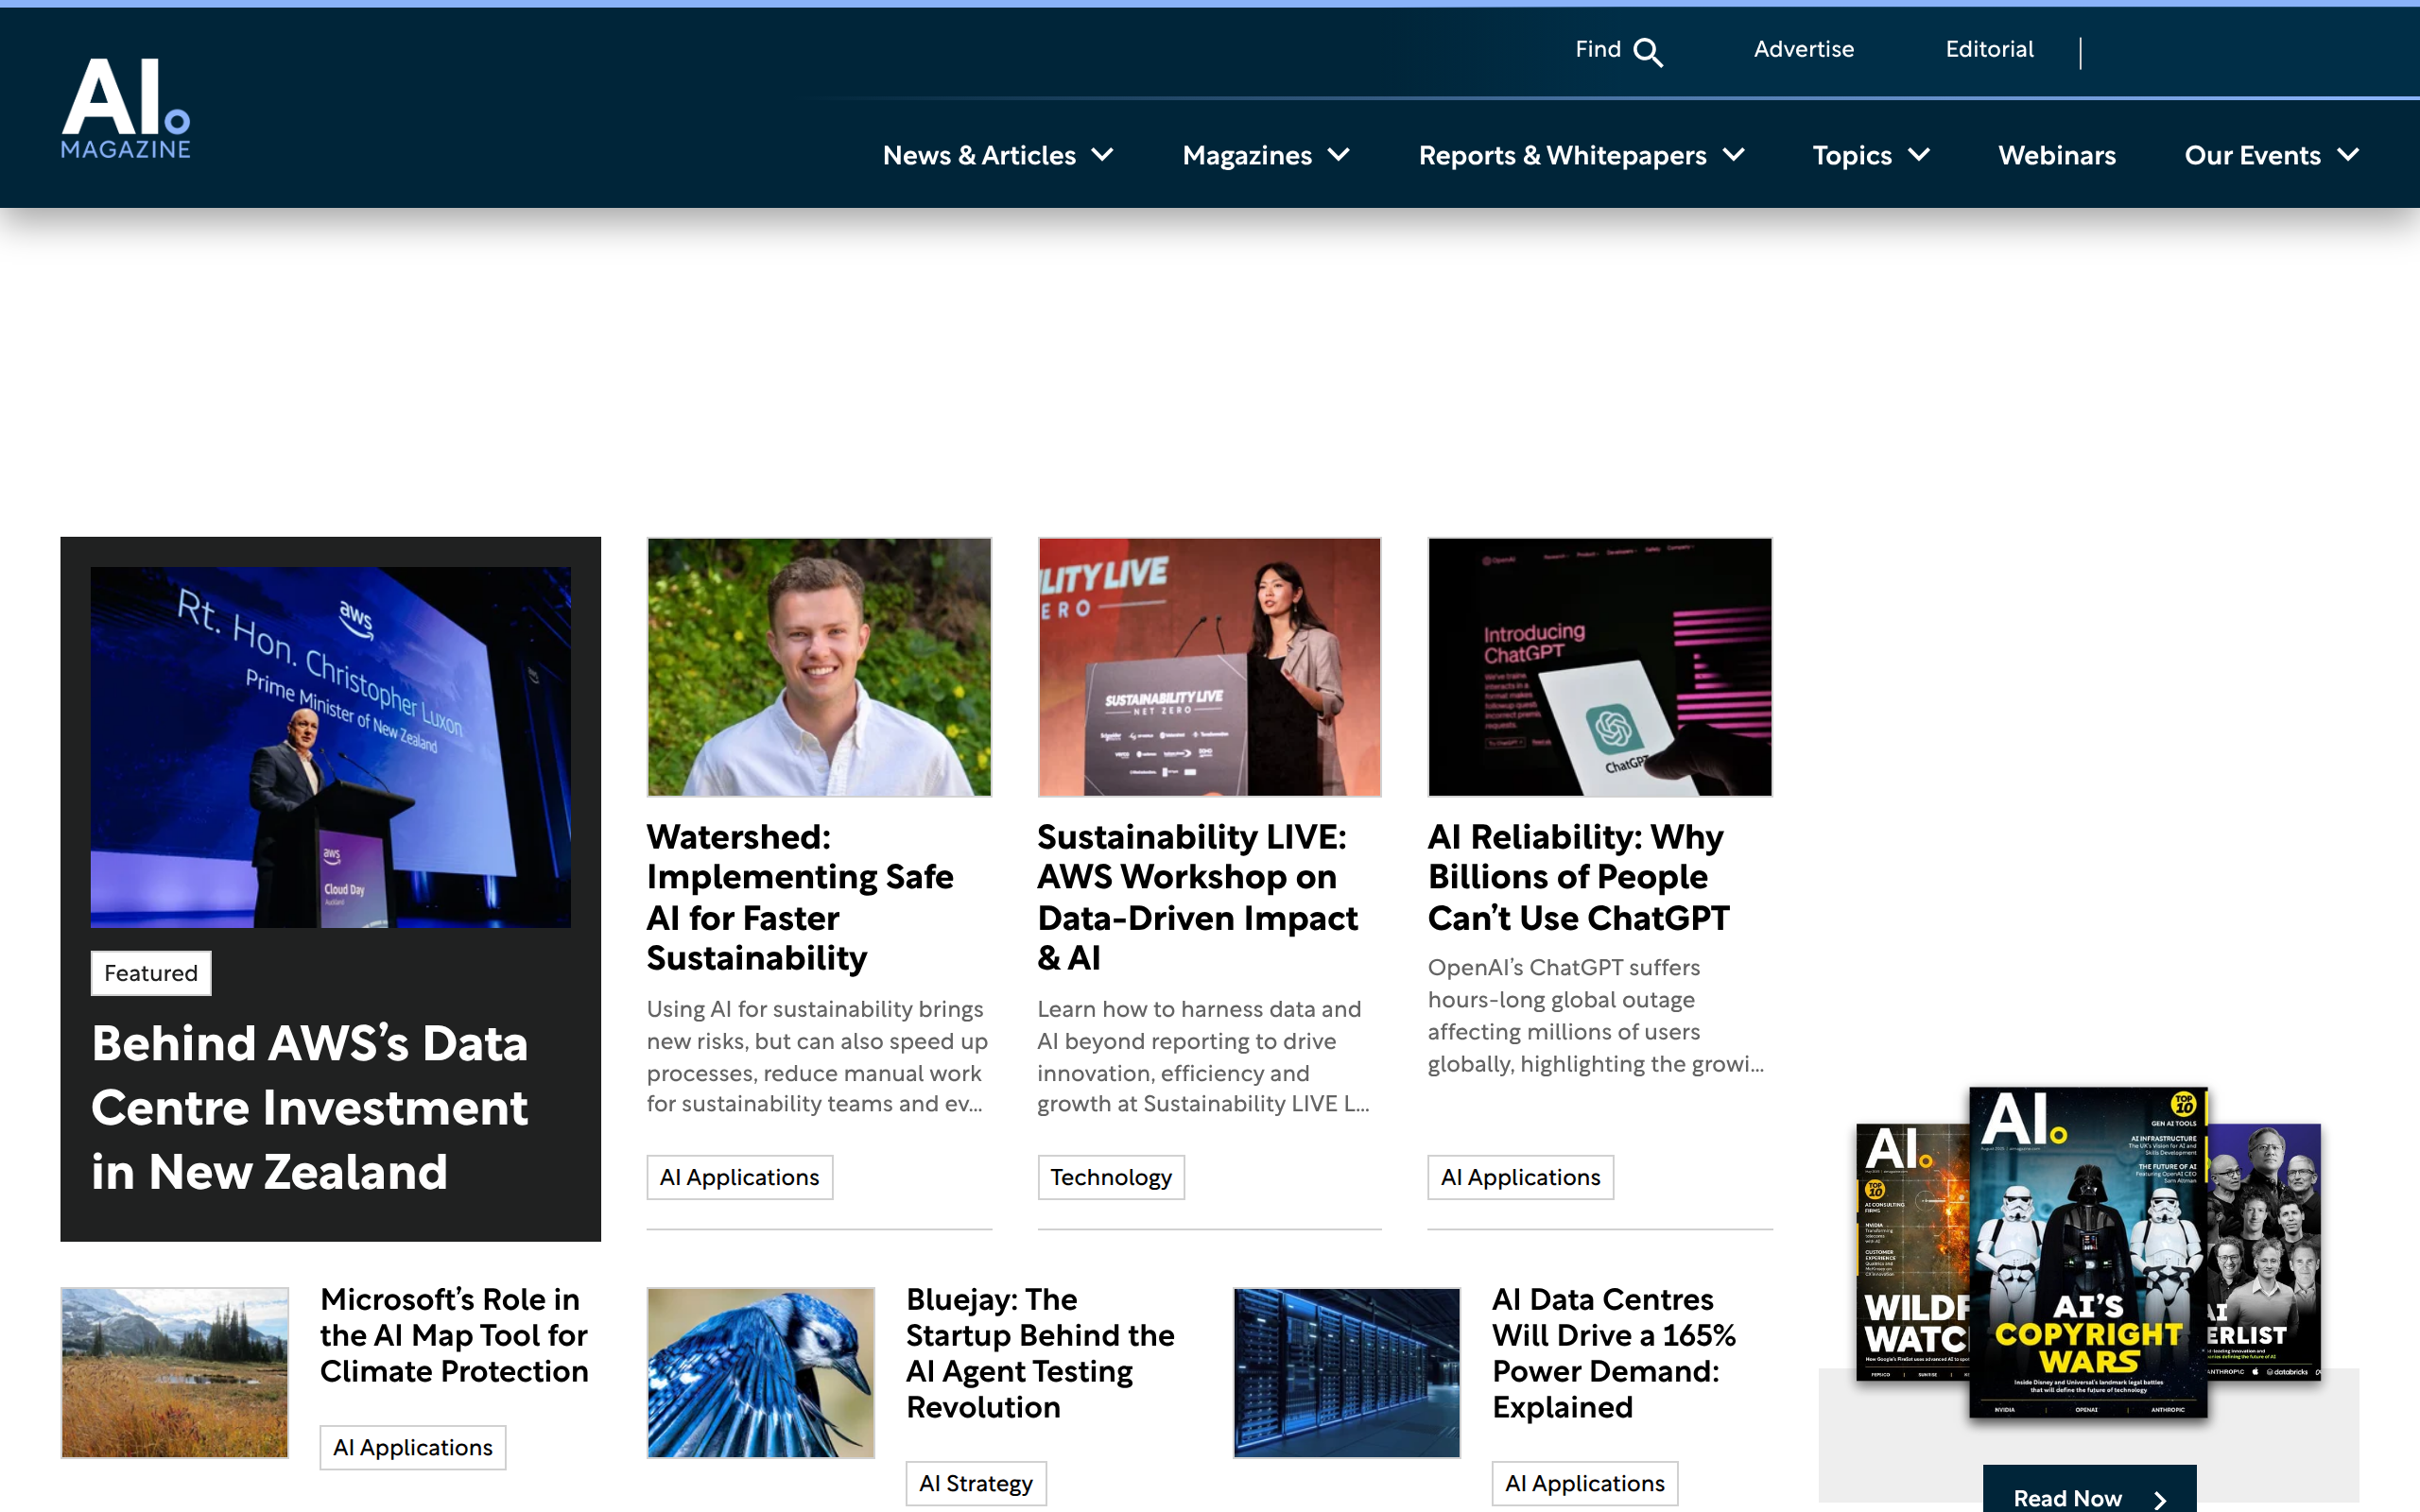2420x1512 pixels.
Task: Read AI Data Centres Will Drive article
Action: pyautogui.click(x=1614, y=1353)
